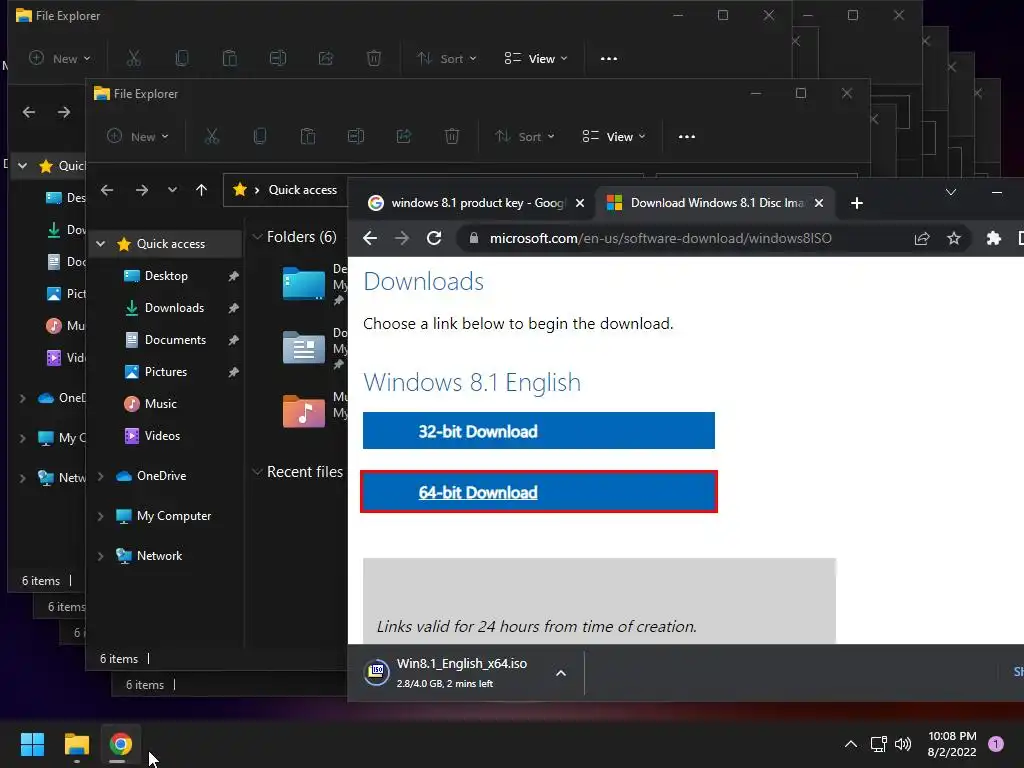
Task: Click the 64-bit Download button
Action: [x=539, y=492]
